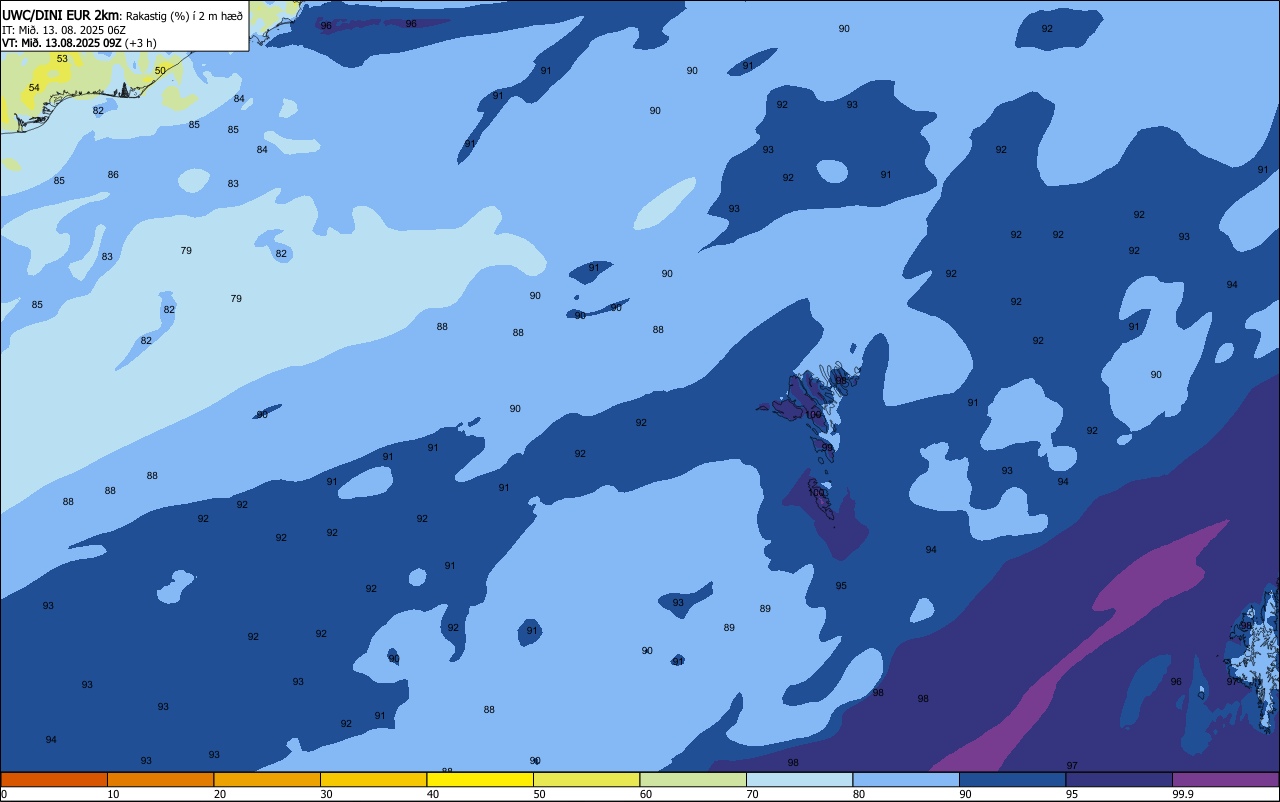This screenshot has width=1280, height=802.
Task: Click the 'VT: Mið. 13.08.2025 09Z (+3 h)' line
Action: [79, 42]
